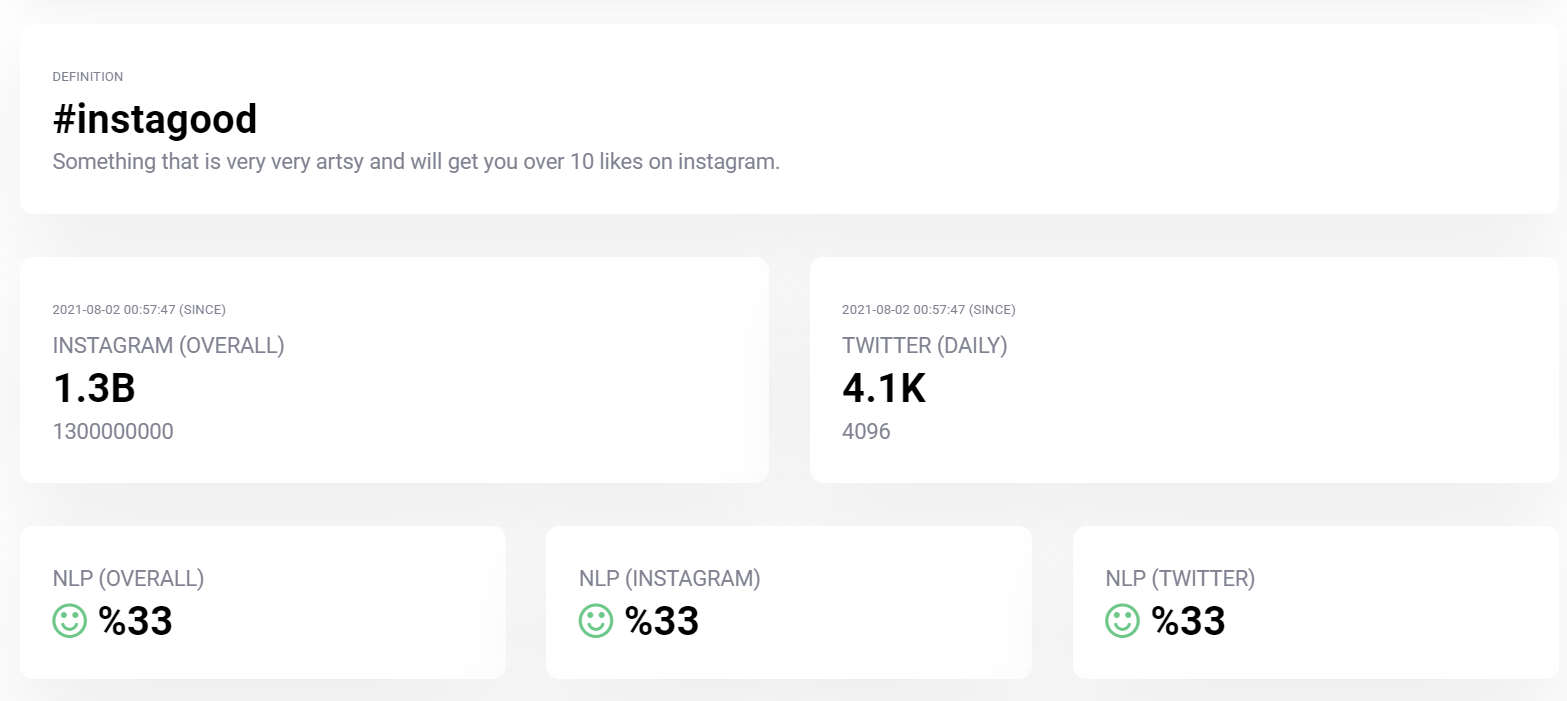Click the smiley icon in NLP (Instagram) card
The height and width of the screenshot is (701, 1567).
click(596, 621)
